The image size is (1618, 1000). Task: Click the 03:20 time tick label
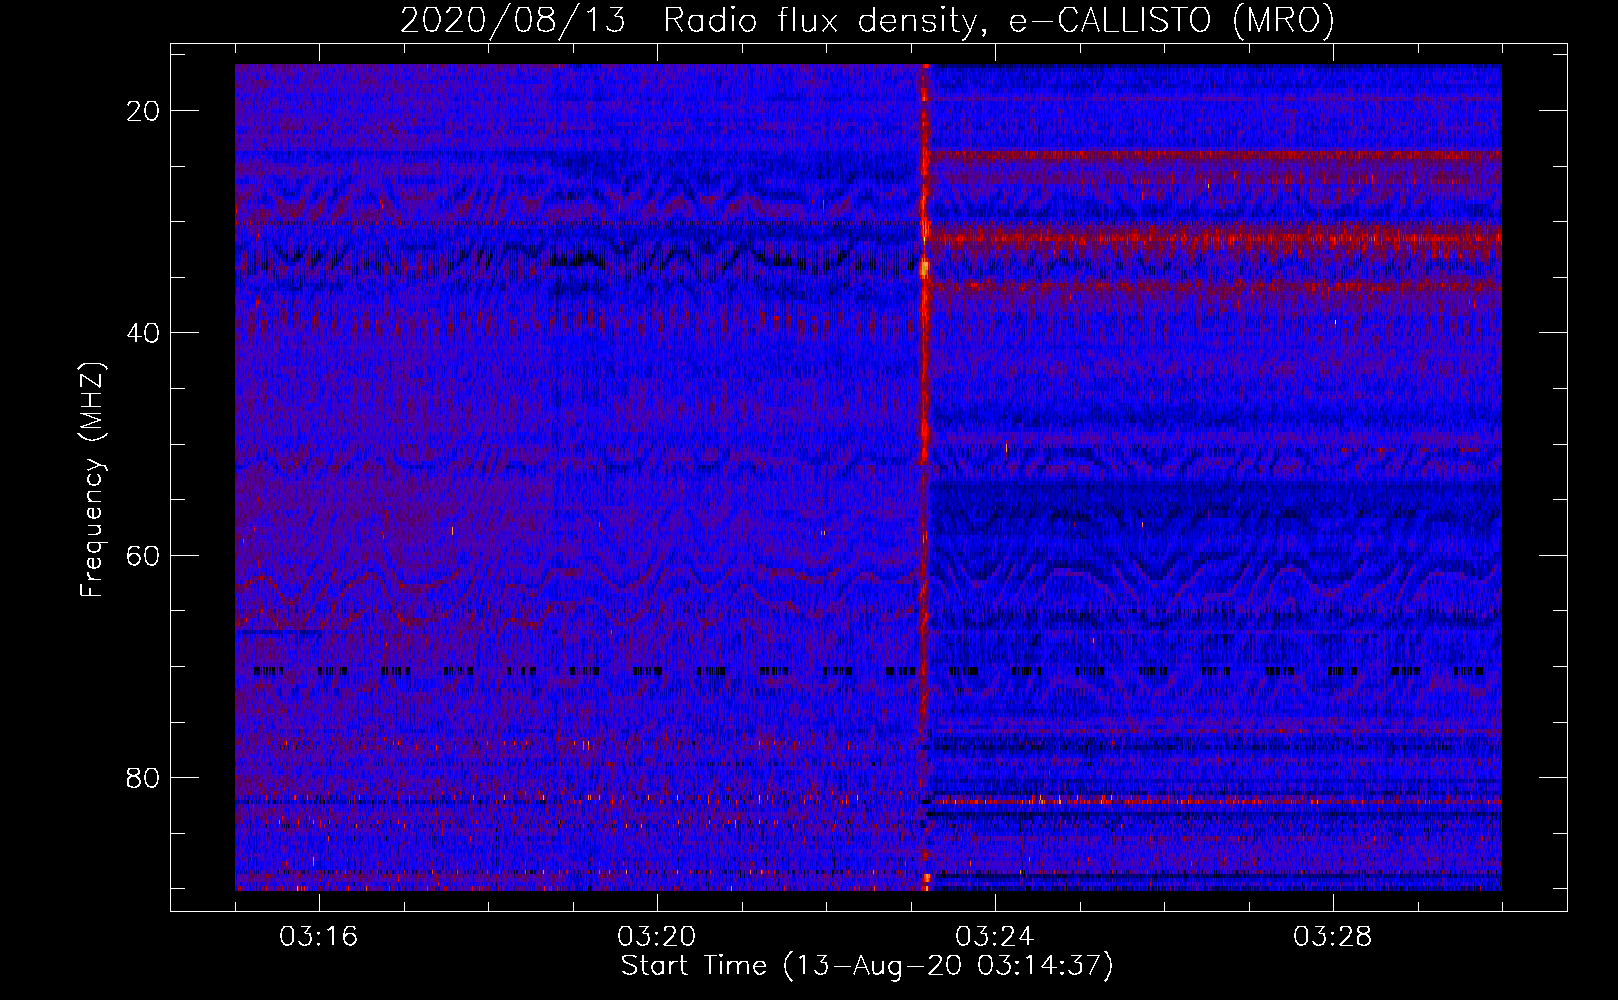point(657,937)
